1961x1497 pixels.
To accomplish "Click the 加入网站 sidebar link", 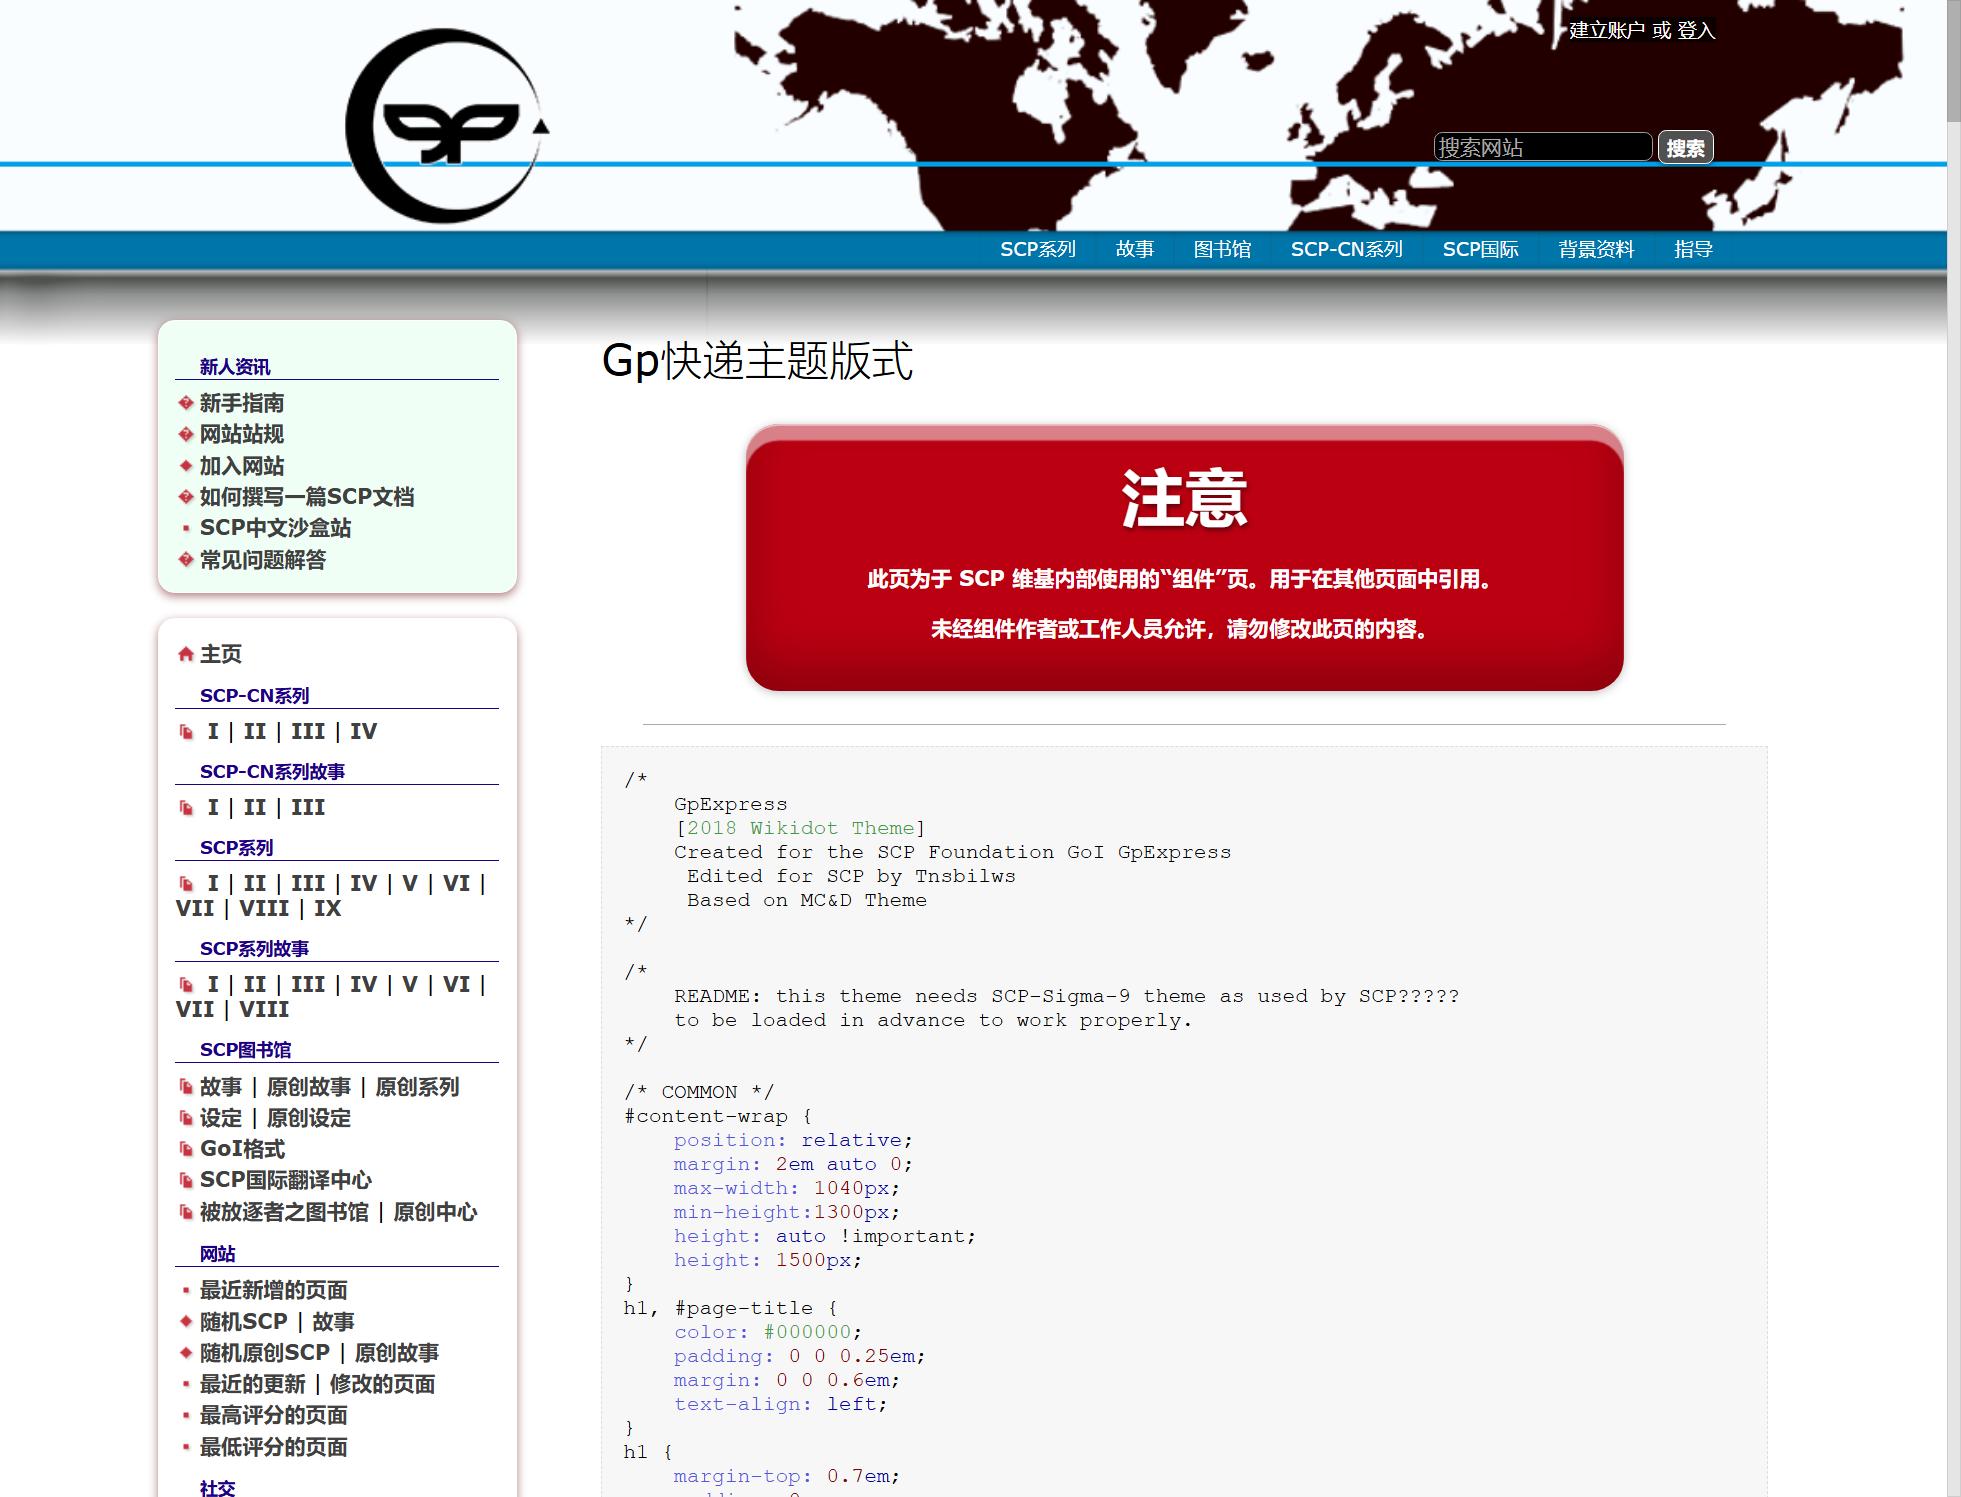I will point(241,466).
